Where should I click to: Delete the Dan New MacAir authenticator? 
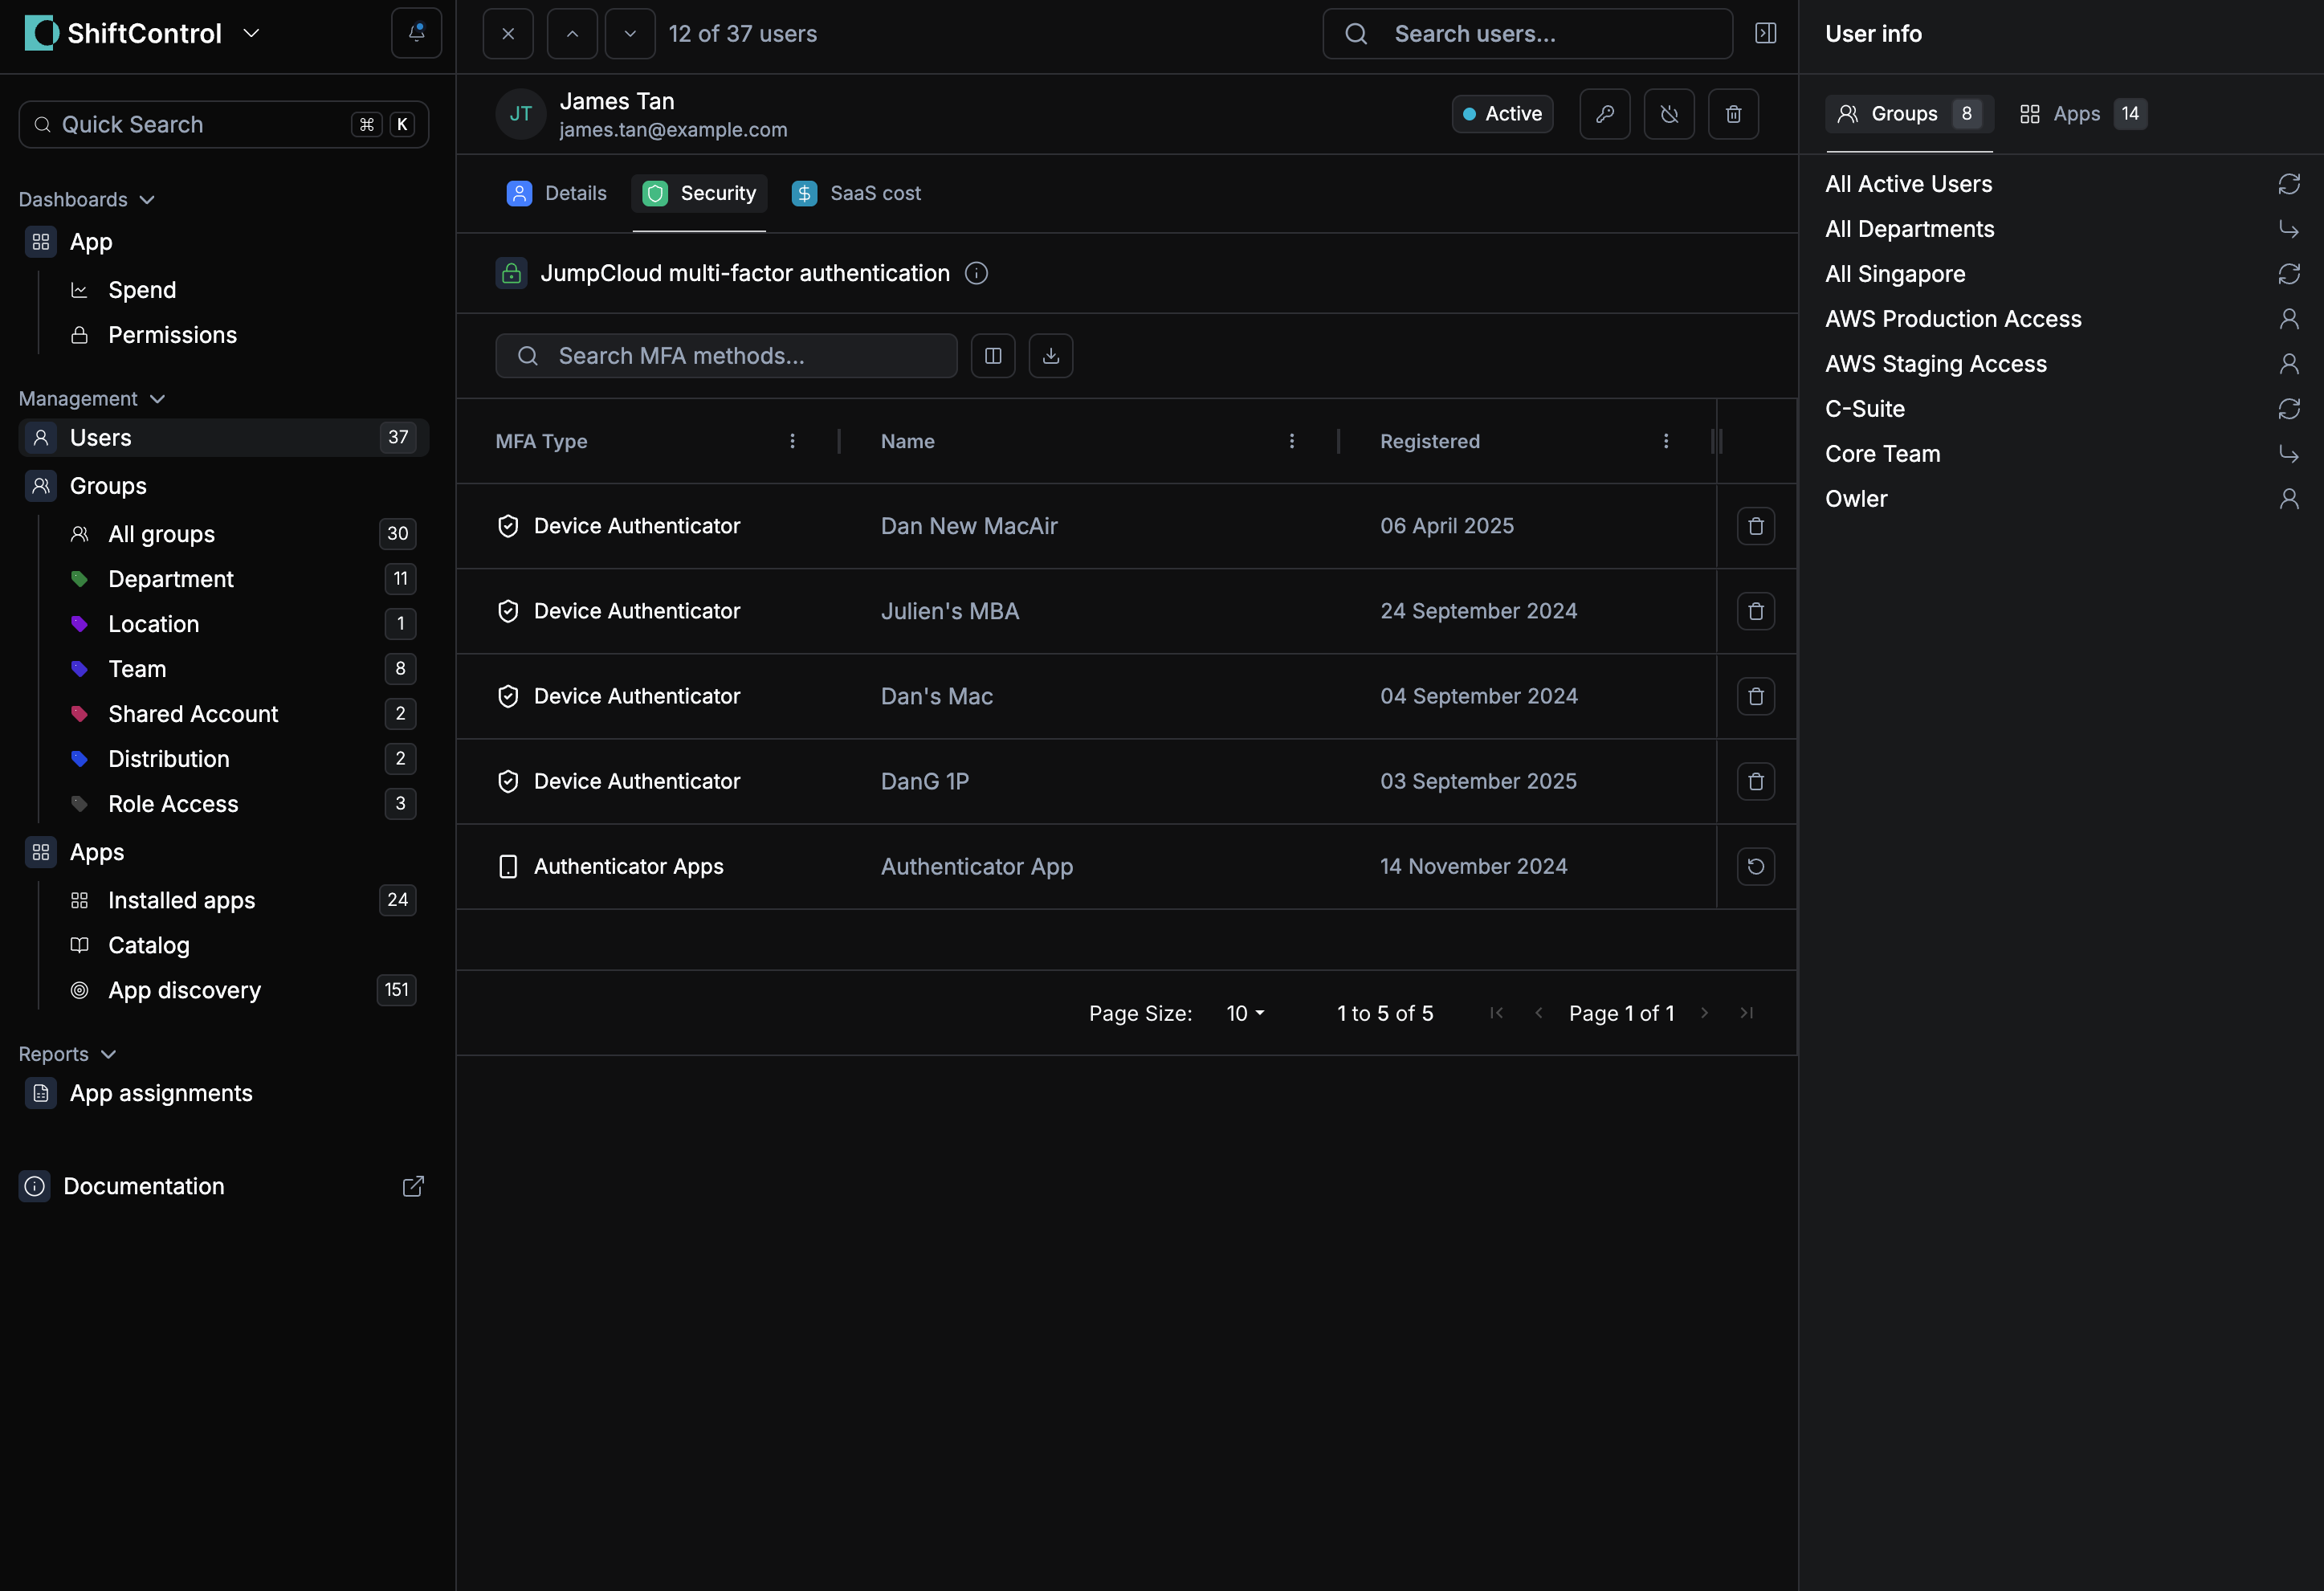pyautogui.click(x=1755, y=526)
